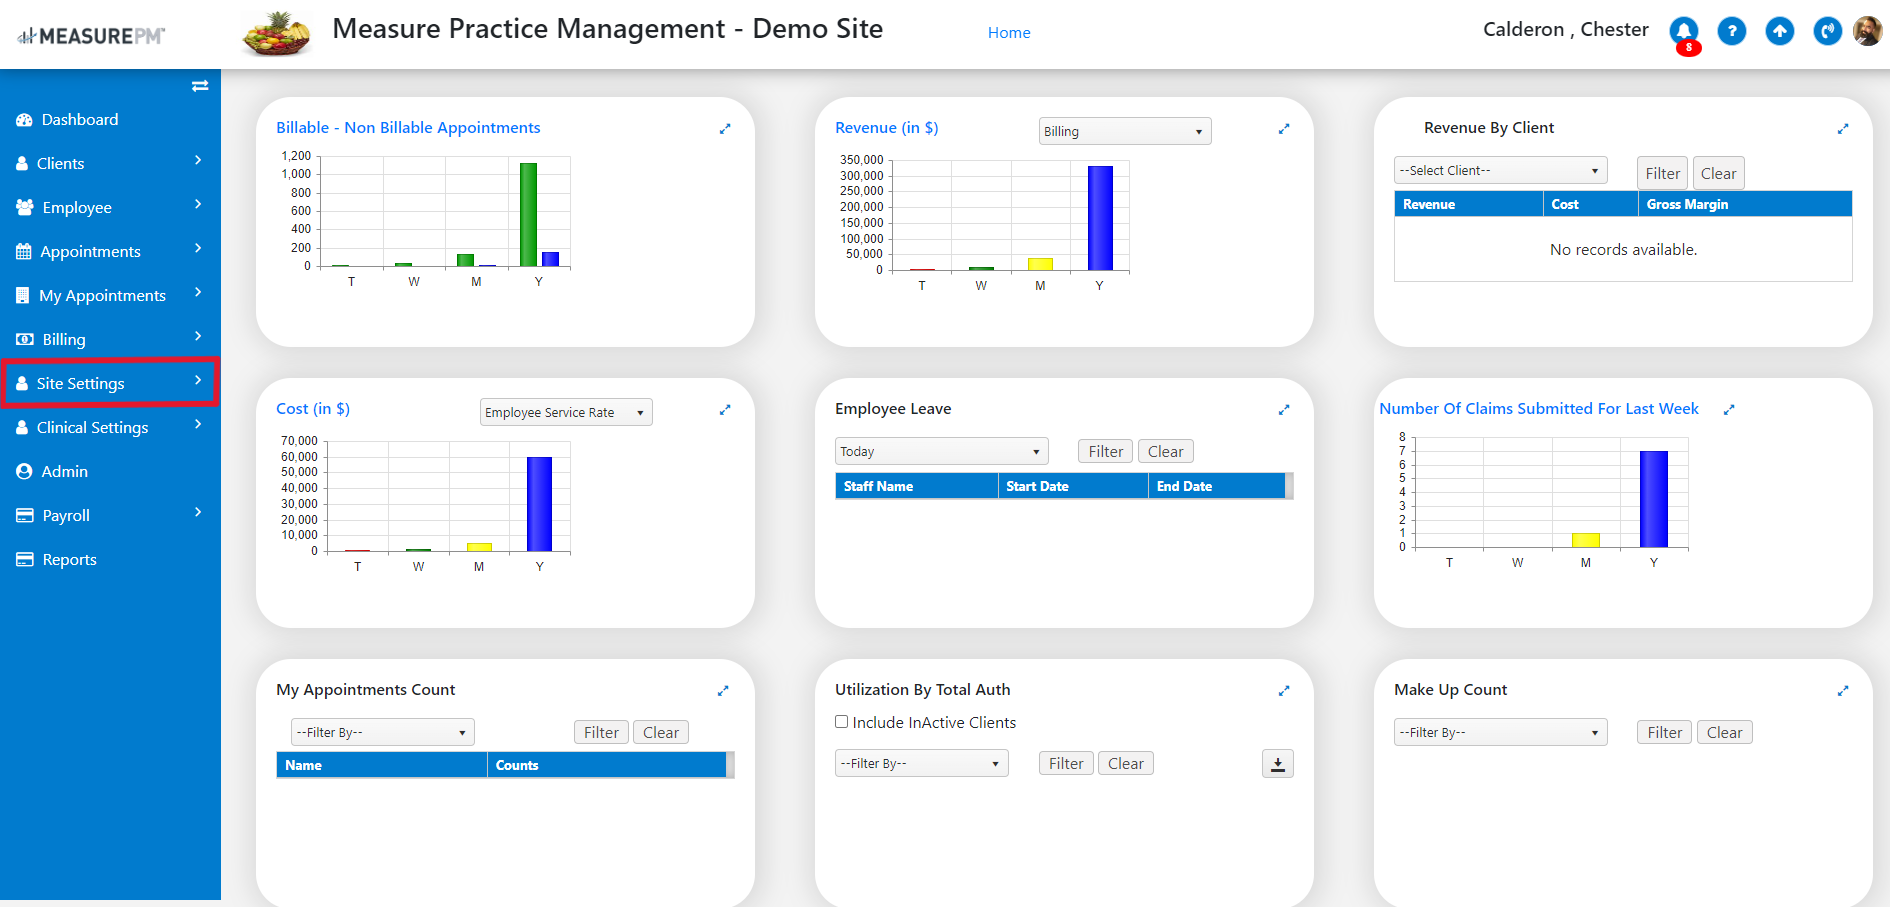Screen dimensions: 1890x907
Task: Expand the Clients sidebar menu
Action: tap(110, 163)
